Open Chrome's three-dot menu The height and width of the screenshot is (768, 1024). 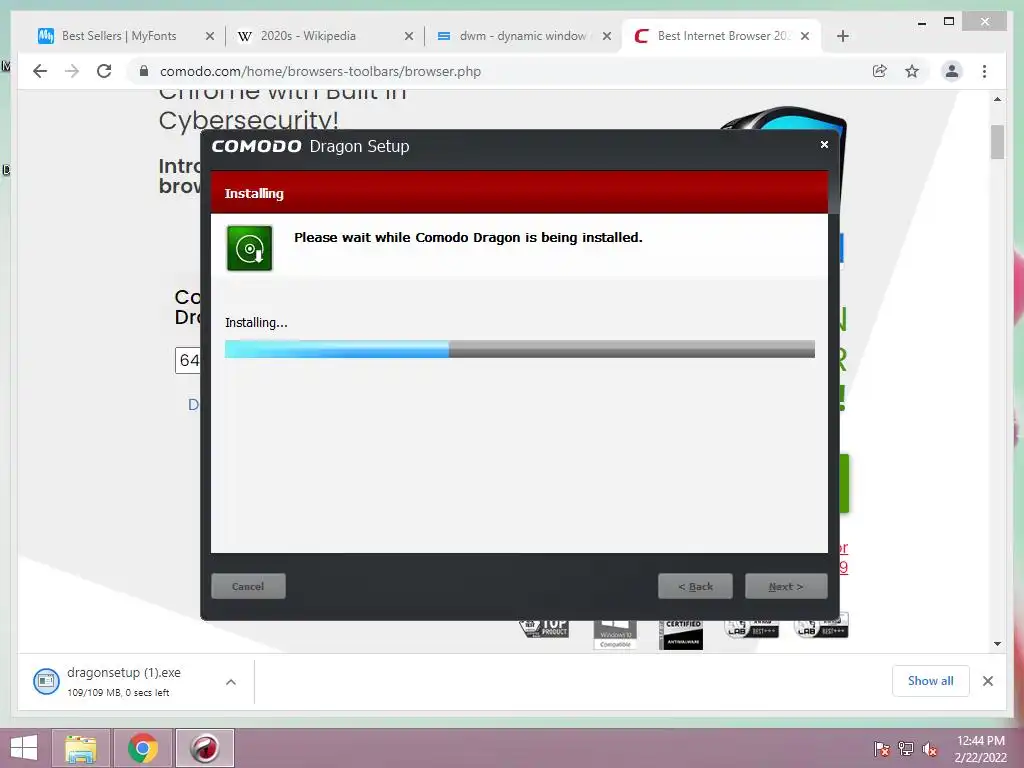[984, 71]
